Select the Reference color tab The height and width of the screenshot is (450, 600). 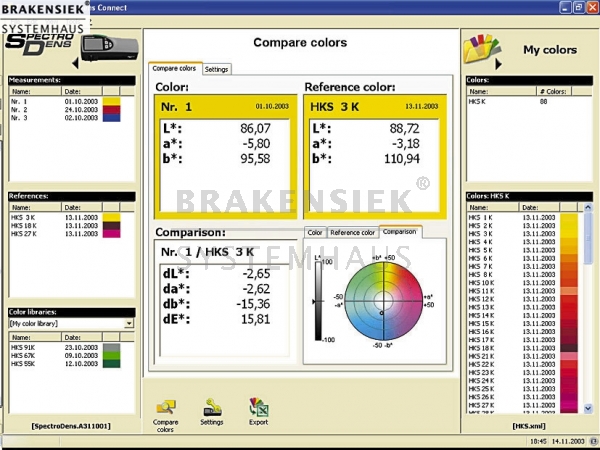pyautogui.click(x=352, y=232)
